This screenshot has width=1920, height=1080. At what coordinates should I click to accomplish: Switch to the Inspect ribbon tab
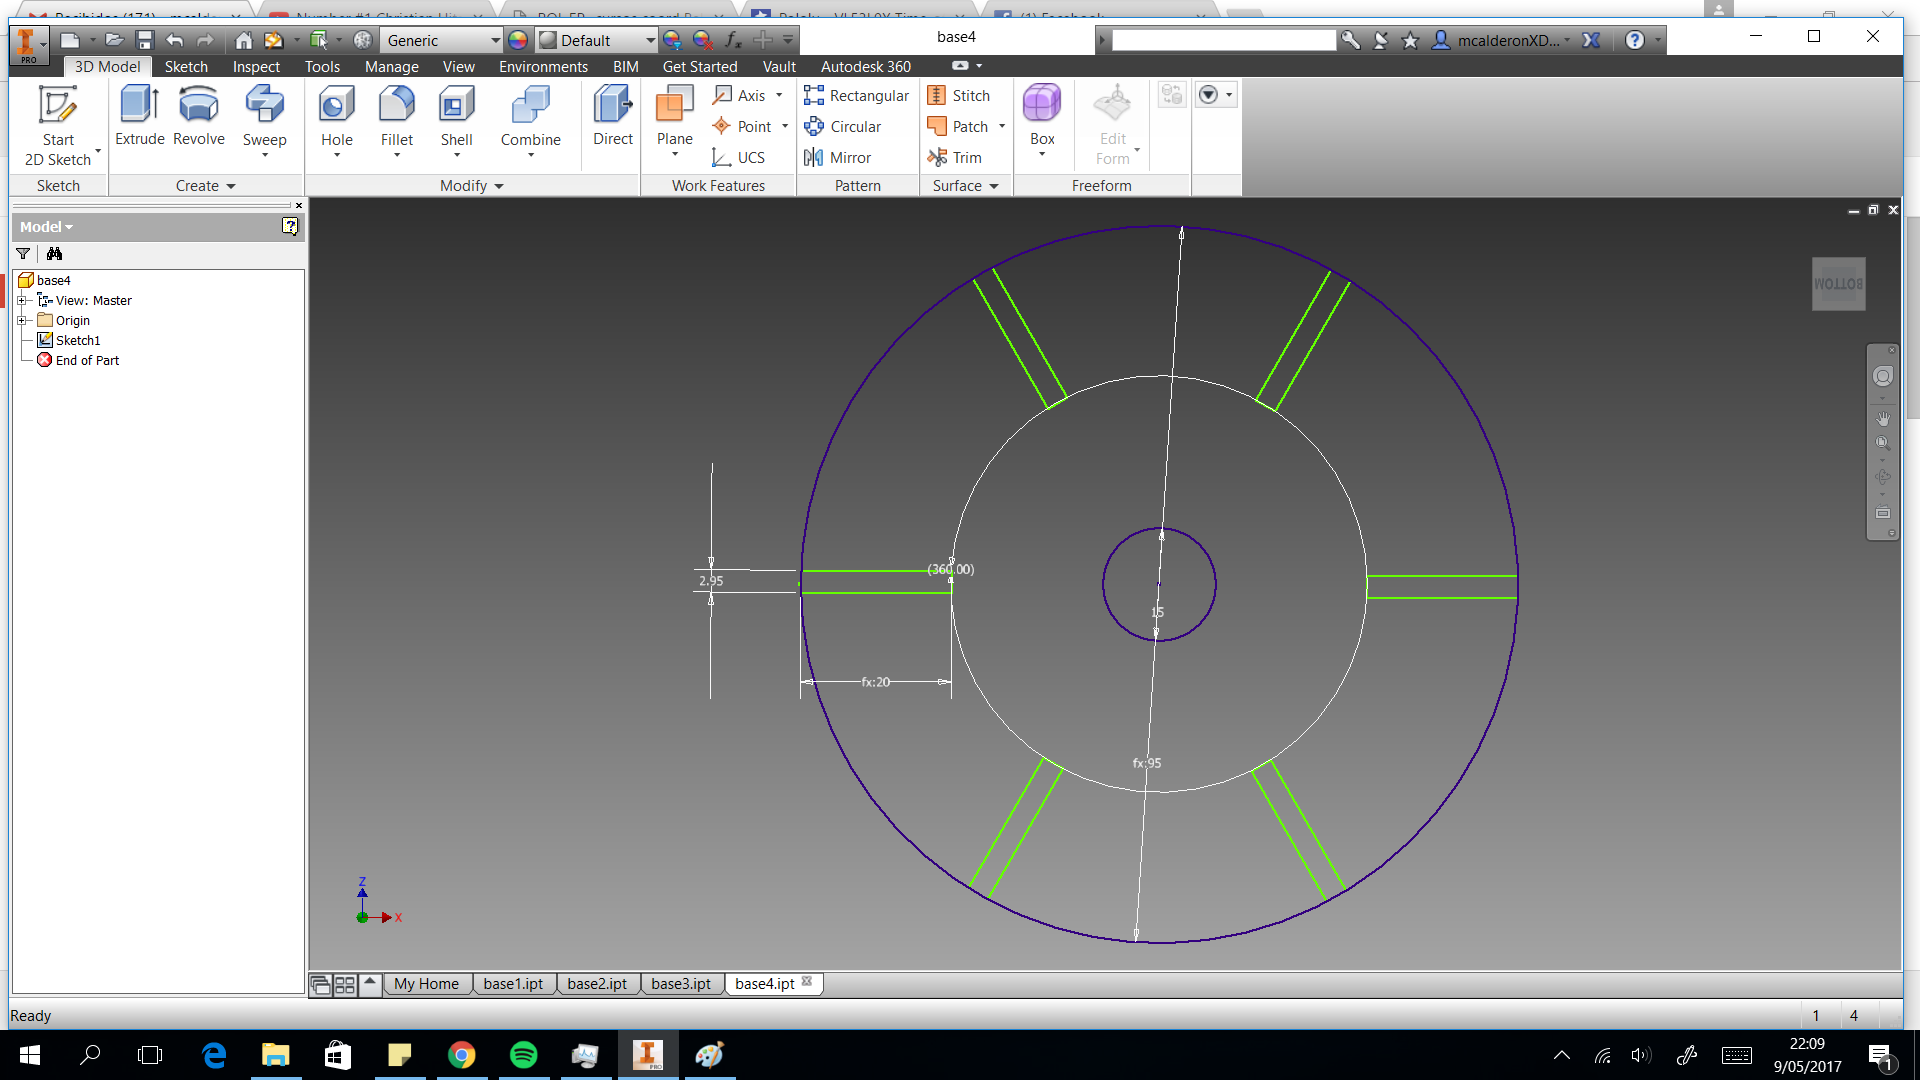tap(256, 66)
